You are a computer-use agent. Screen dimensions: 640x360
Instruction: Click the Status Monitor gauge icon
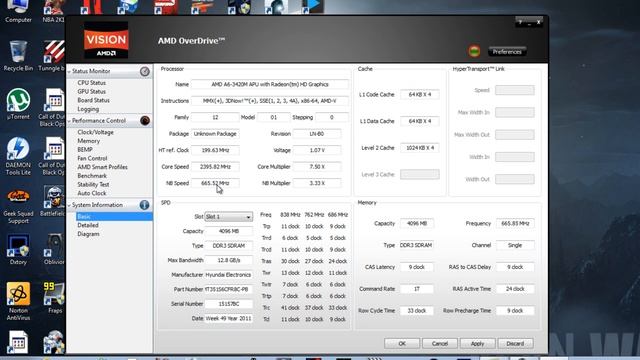coord(145,71)
